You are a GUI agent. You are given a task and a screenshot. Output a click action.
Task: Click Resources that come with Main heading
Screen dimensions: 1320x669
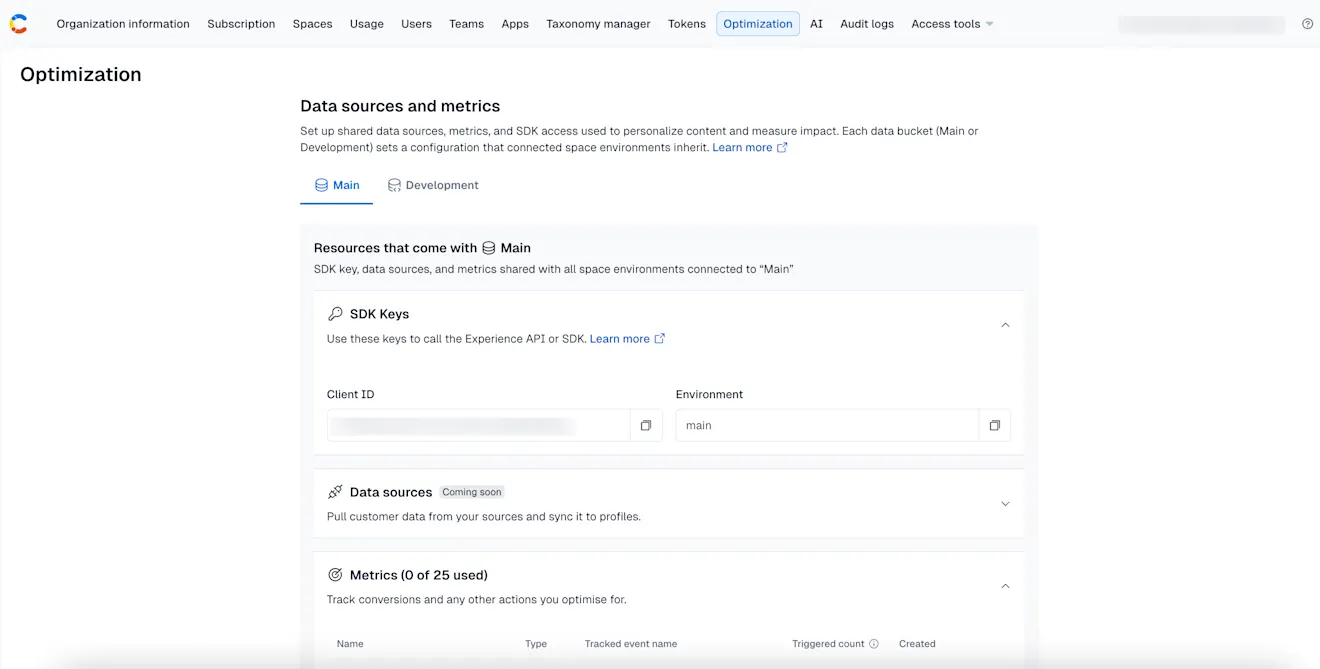click(x=422, y=248)
